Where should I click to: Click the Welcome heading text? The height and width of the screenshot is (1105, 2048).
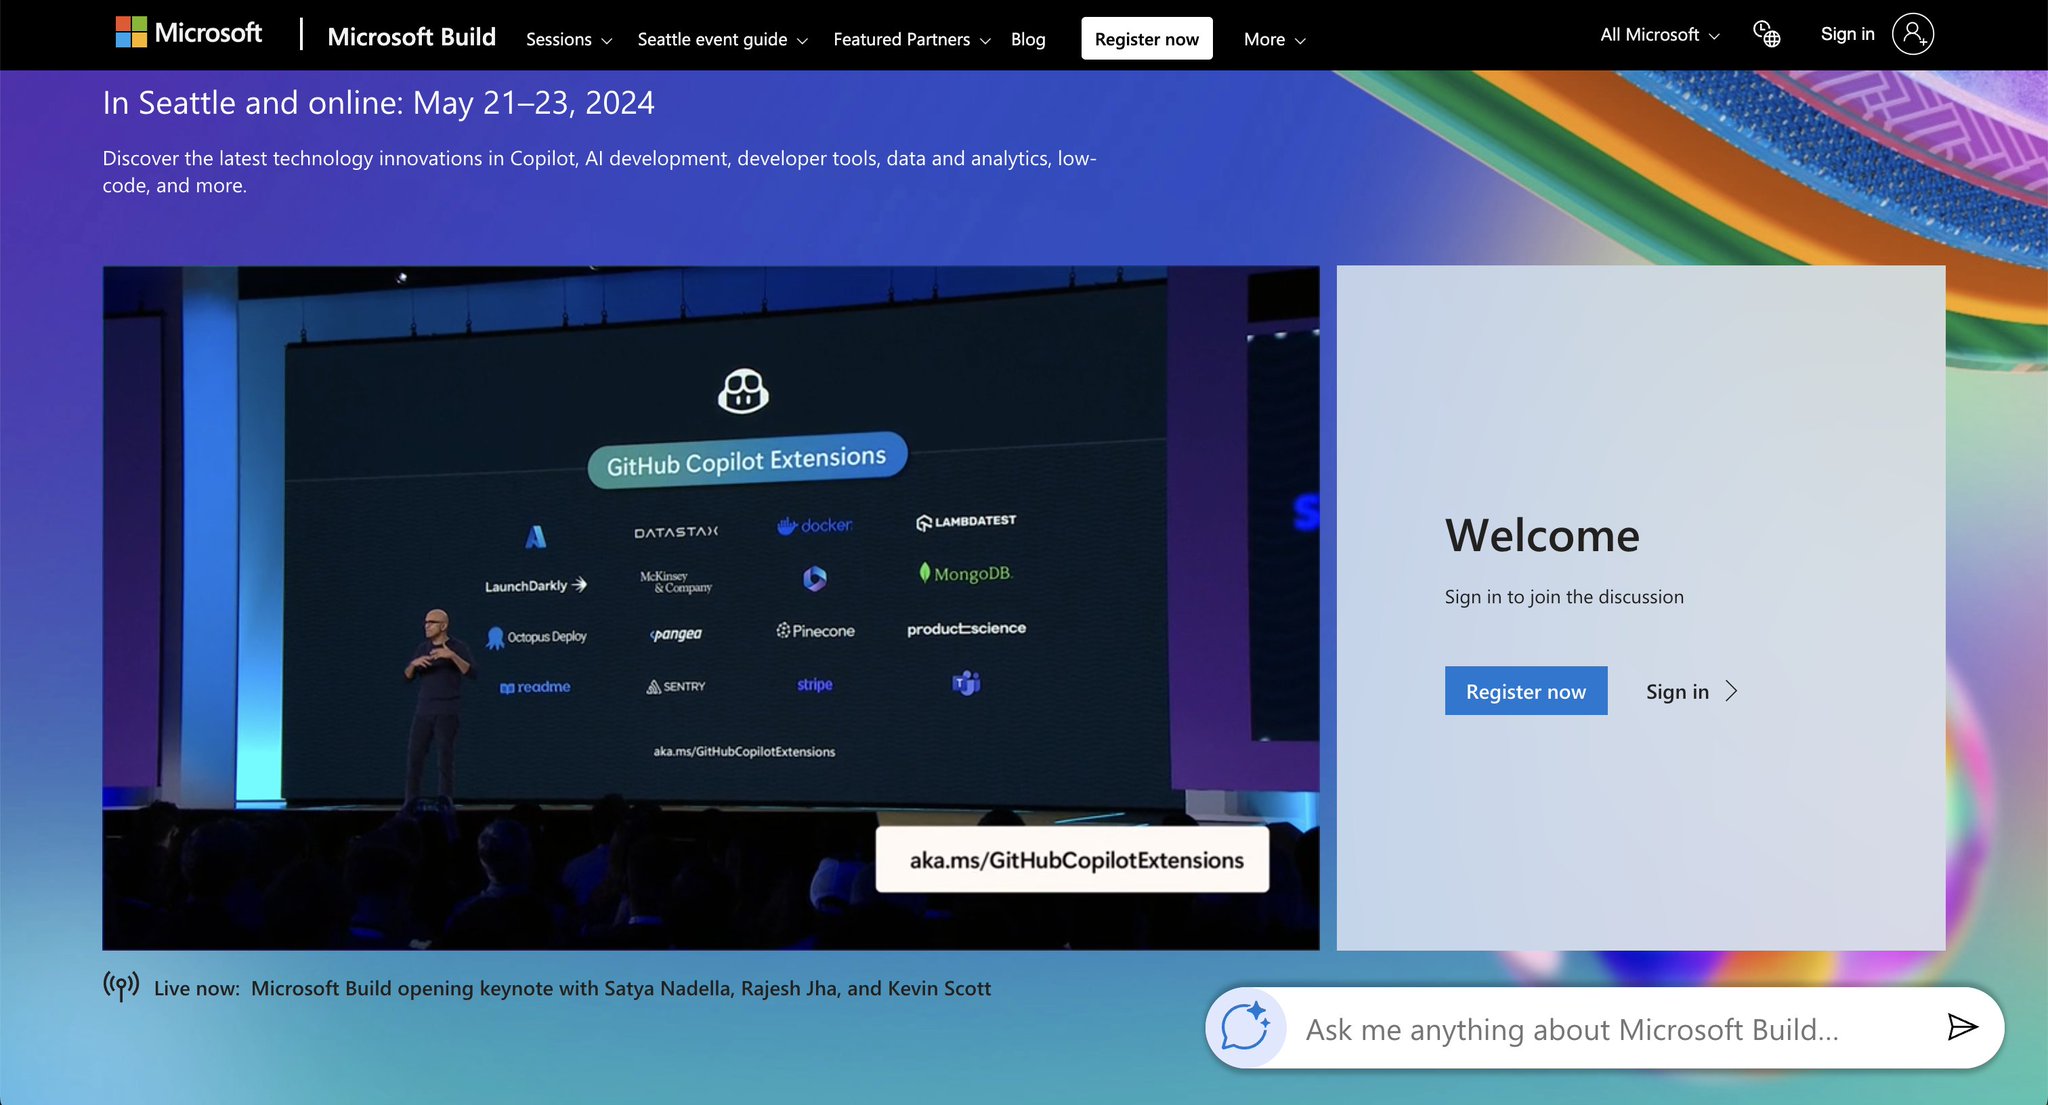(x=1542, y=535)
